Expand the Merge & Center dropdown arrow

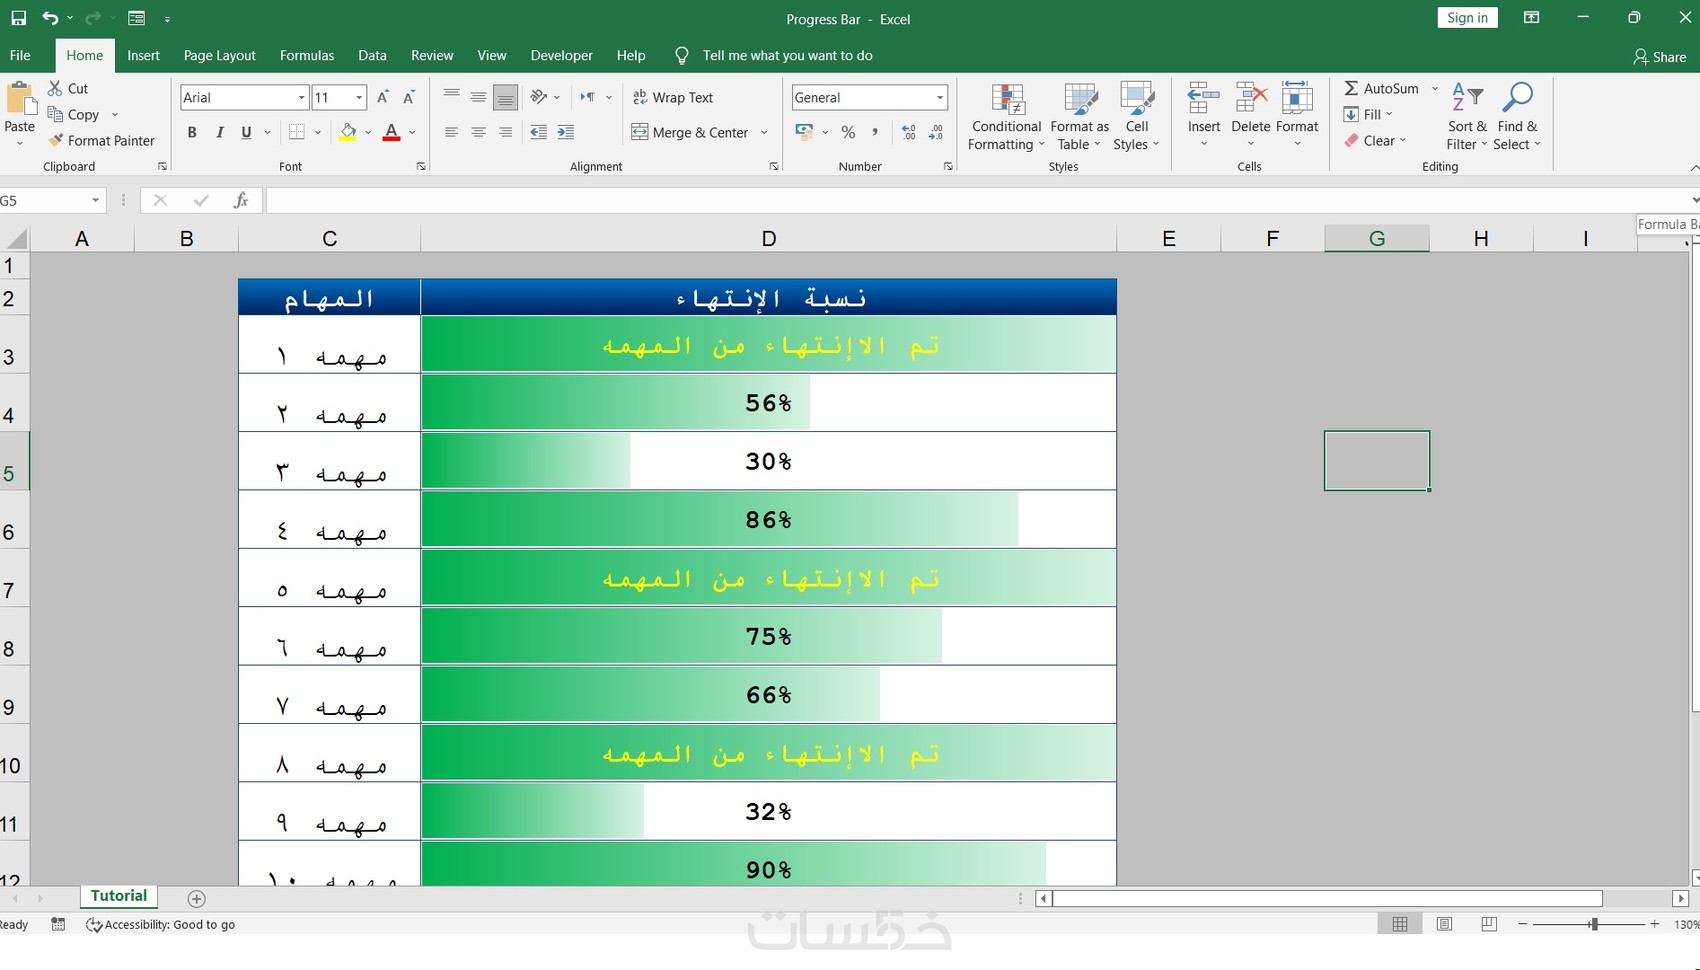764,132
